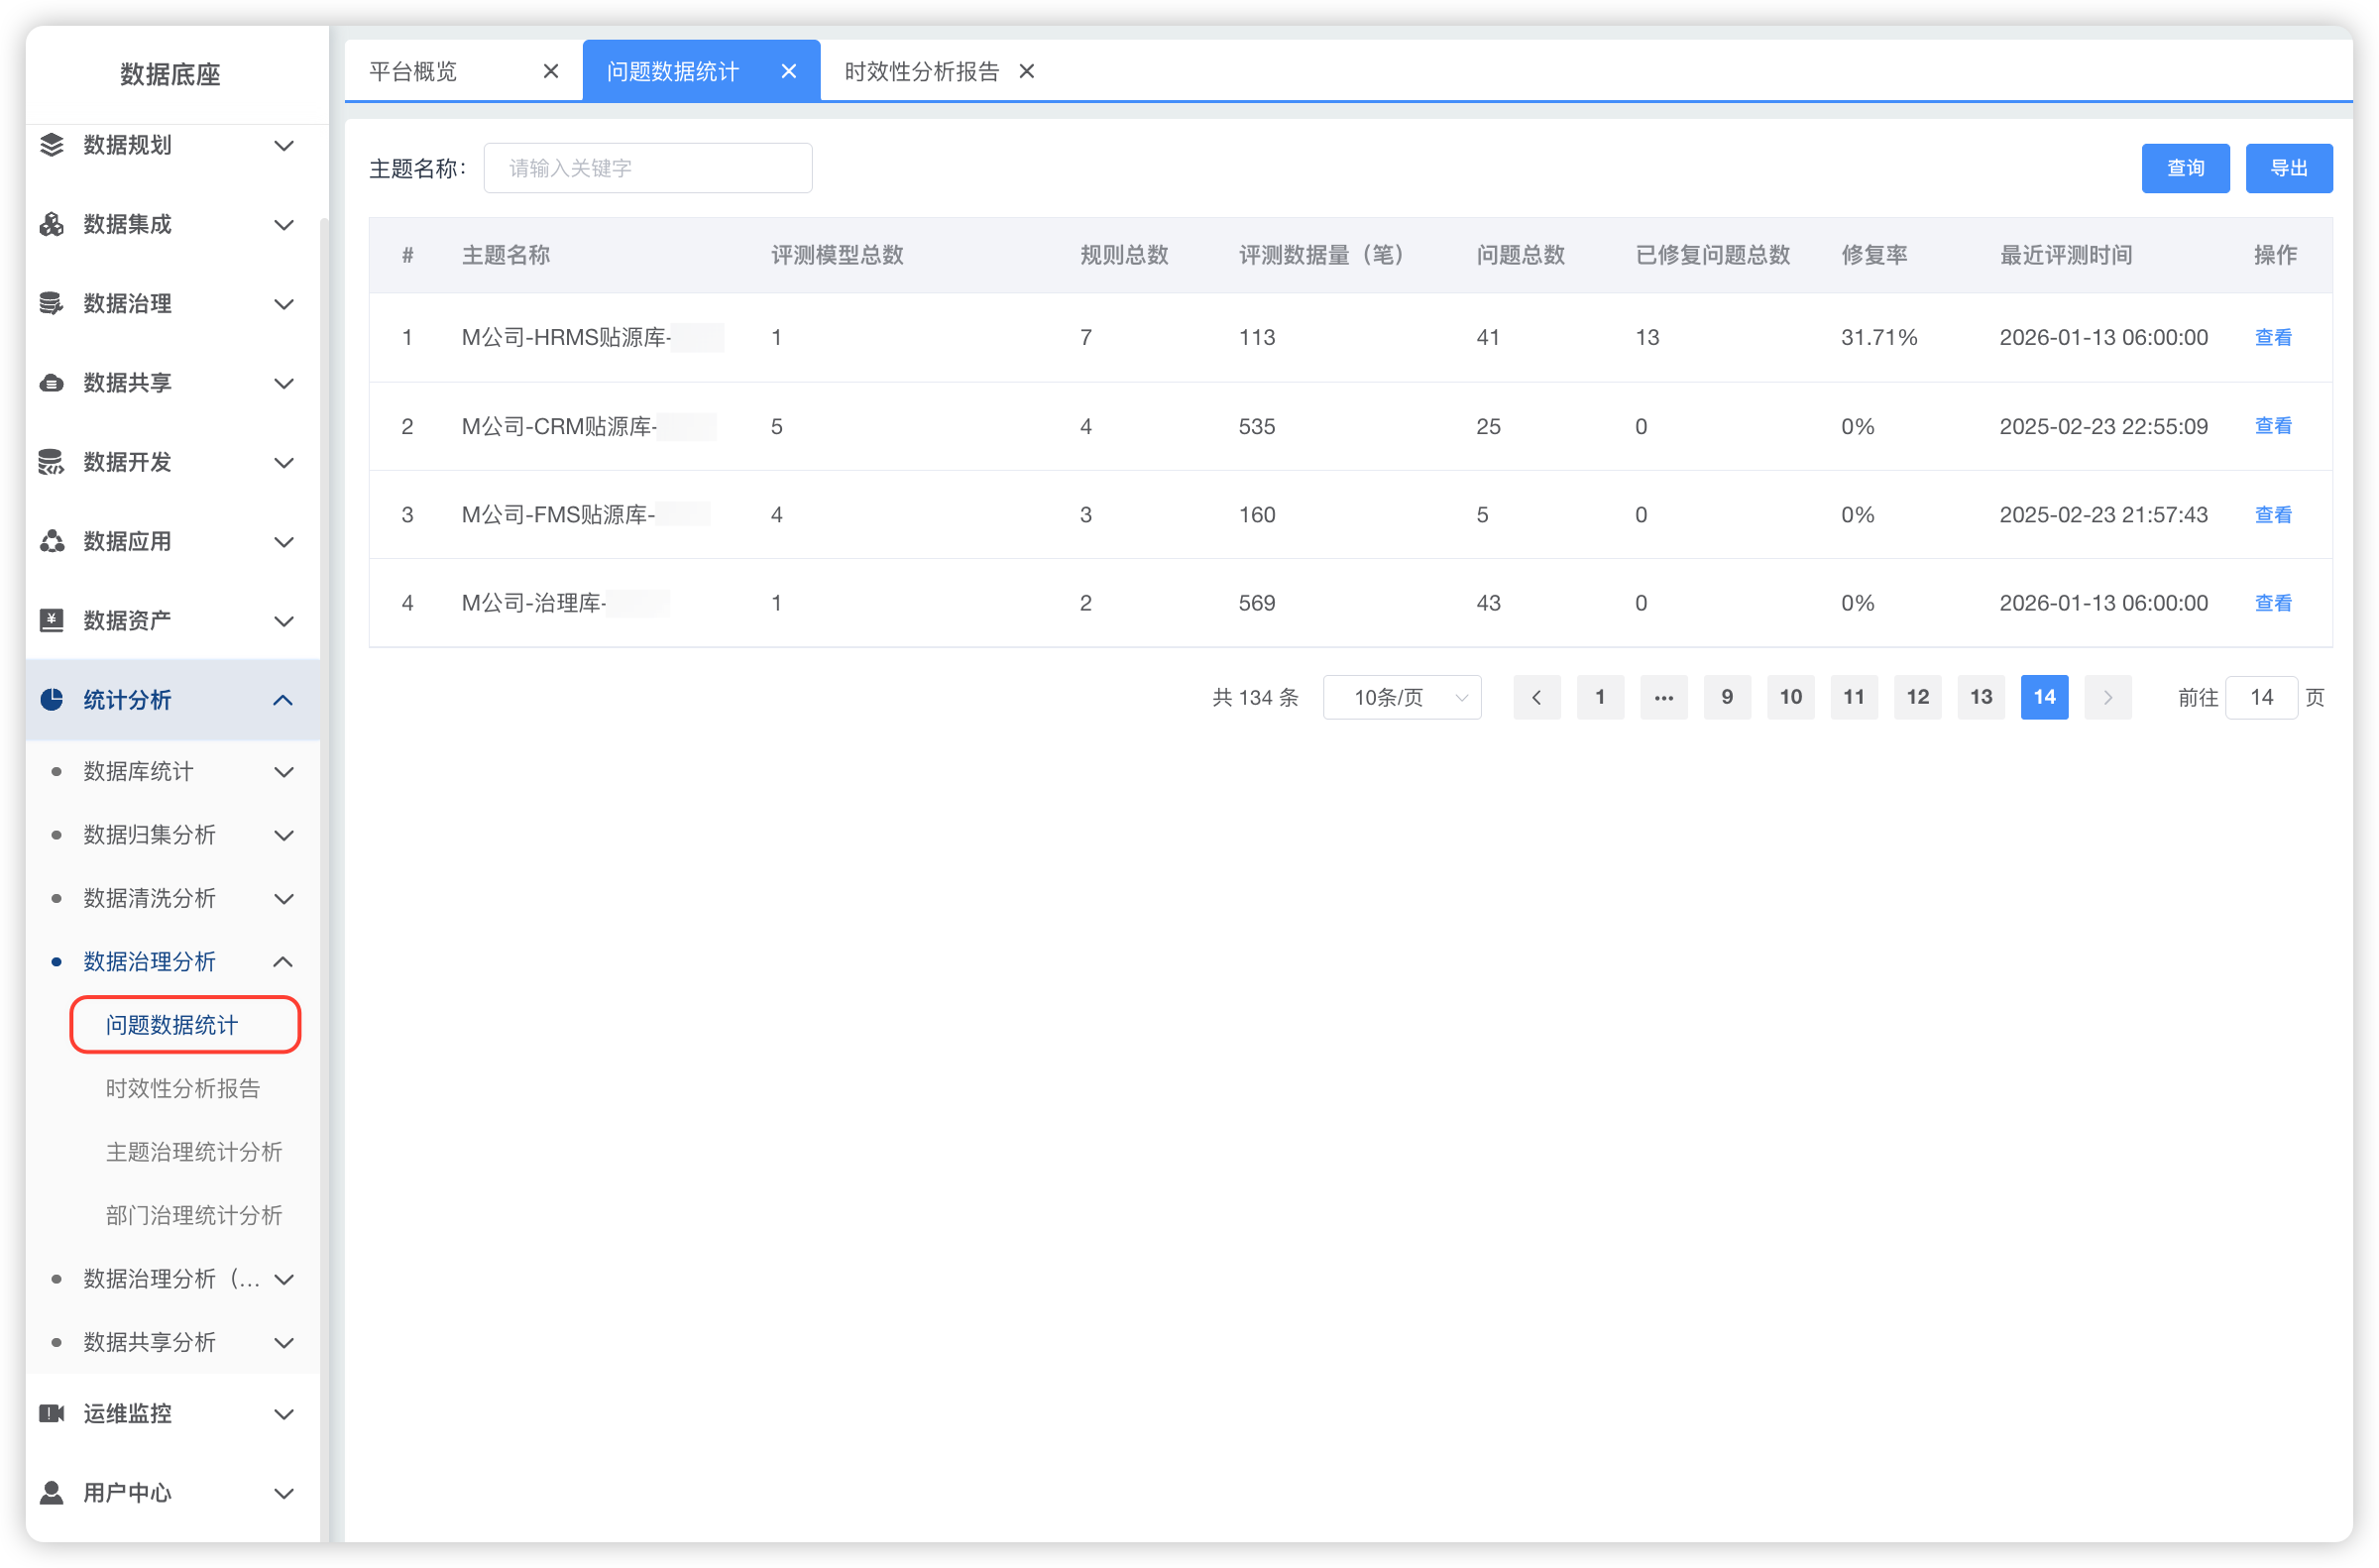
Task: Click the 用户中心 person icon
Action: [51, 1492]
